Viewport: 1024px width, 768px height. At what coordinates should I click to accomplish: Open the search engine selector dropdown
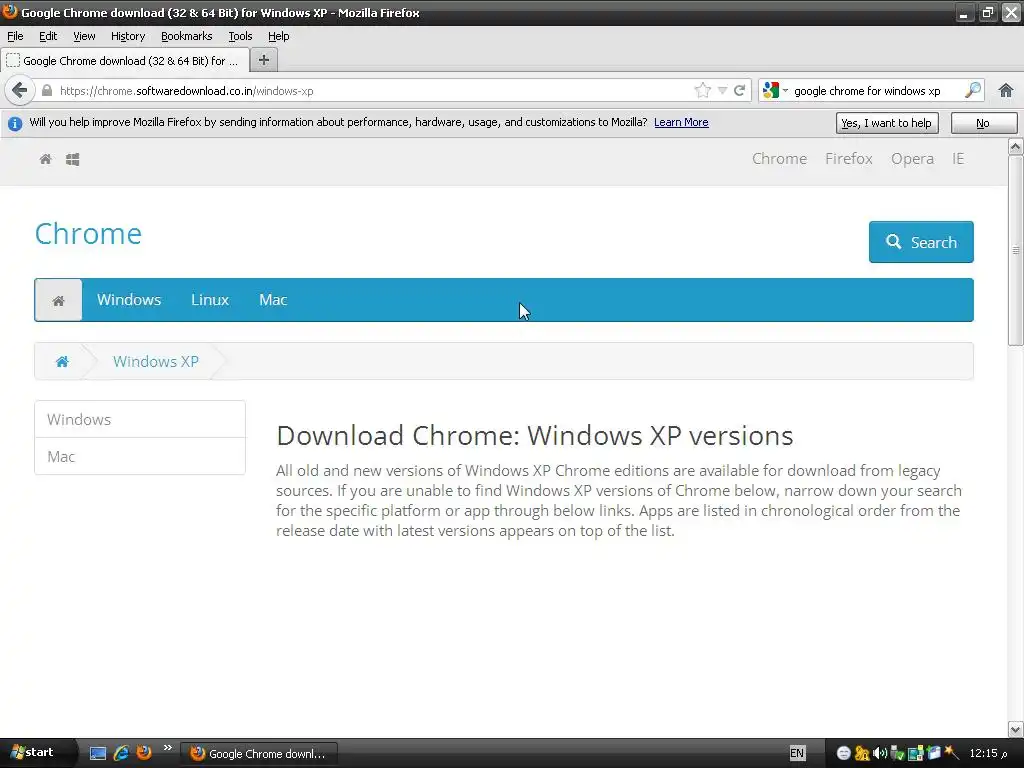(775, 91)
